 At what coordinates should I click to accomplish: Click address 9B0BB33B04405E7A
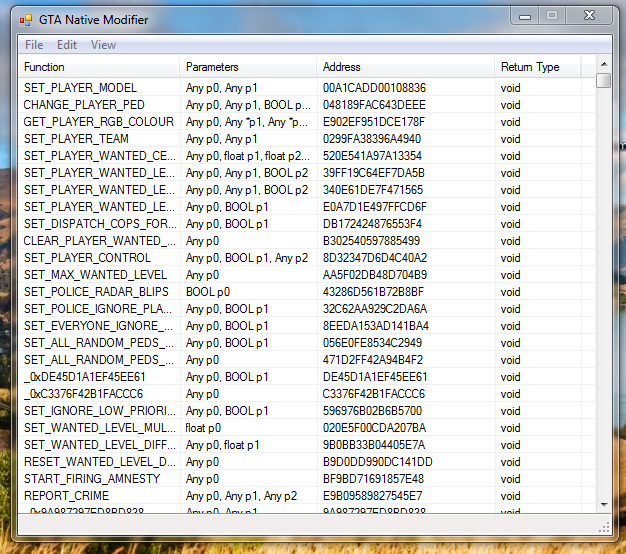(374, 445)
